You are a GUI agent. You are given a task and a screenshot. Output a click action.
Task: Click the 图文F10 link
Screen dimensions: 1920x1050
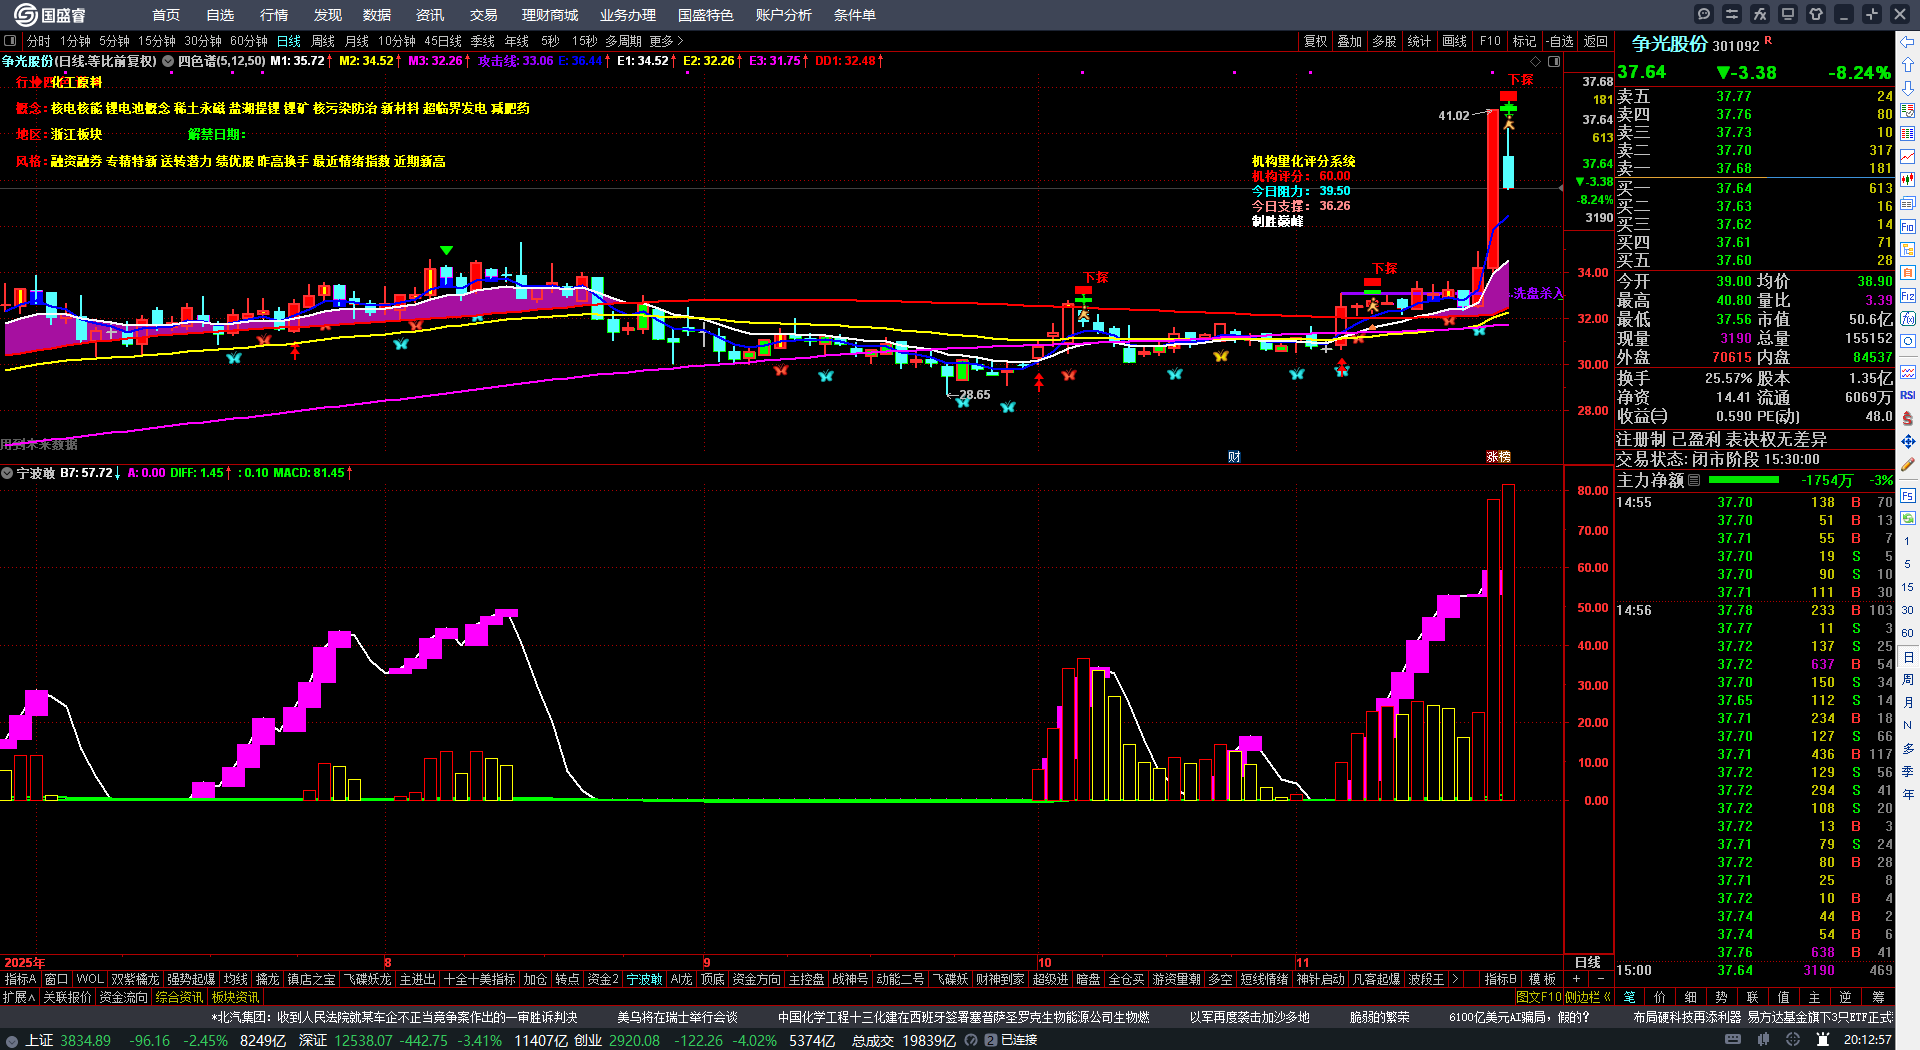click(1537, 997)
